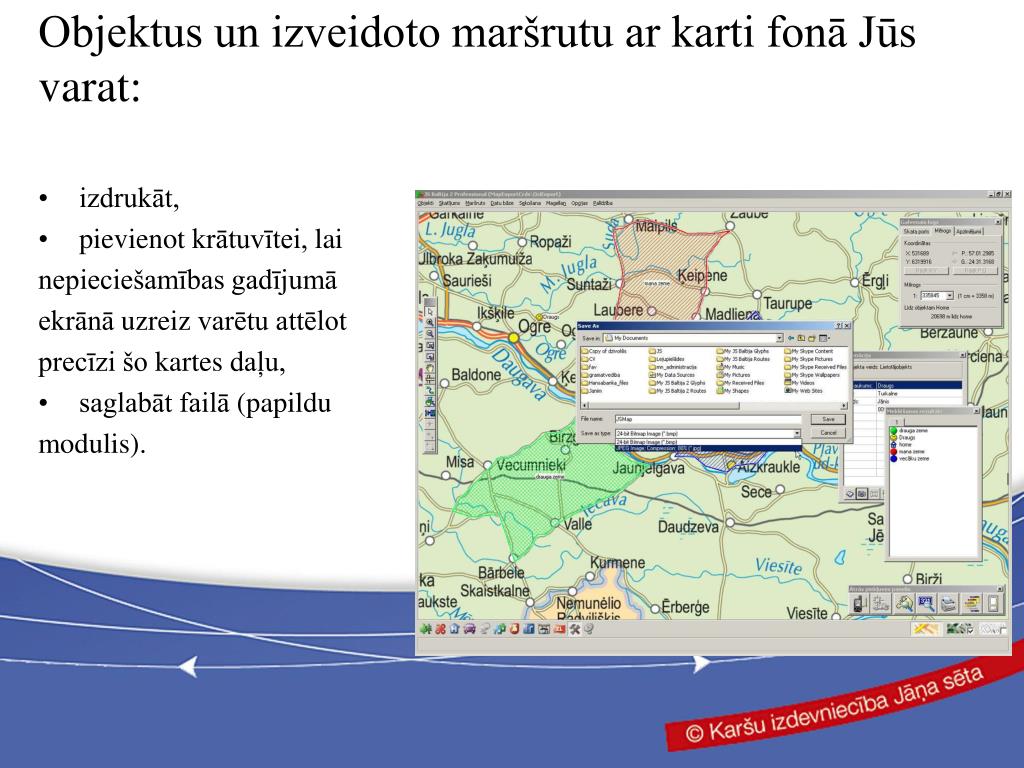Click the printer icon in floating toolbar

pos(948,603)
